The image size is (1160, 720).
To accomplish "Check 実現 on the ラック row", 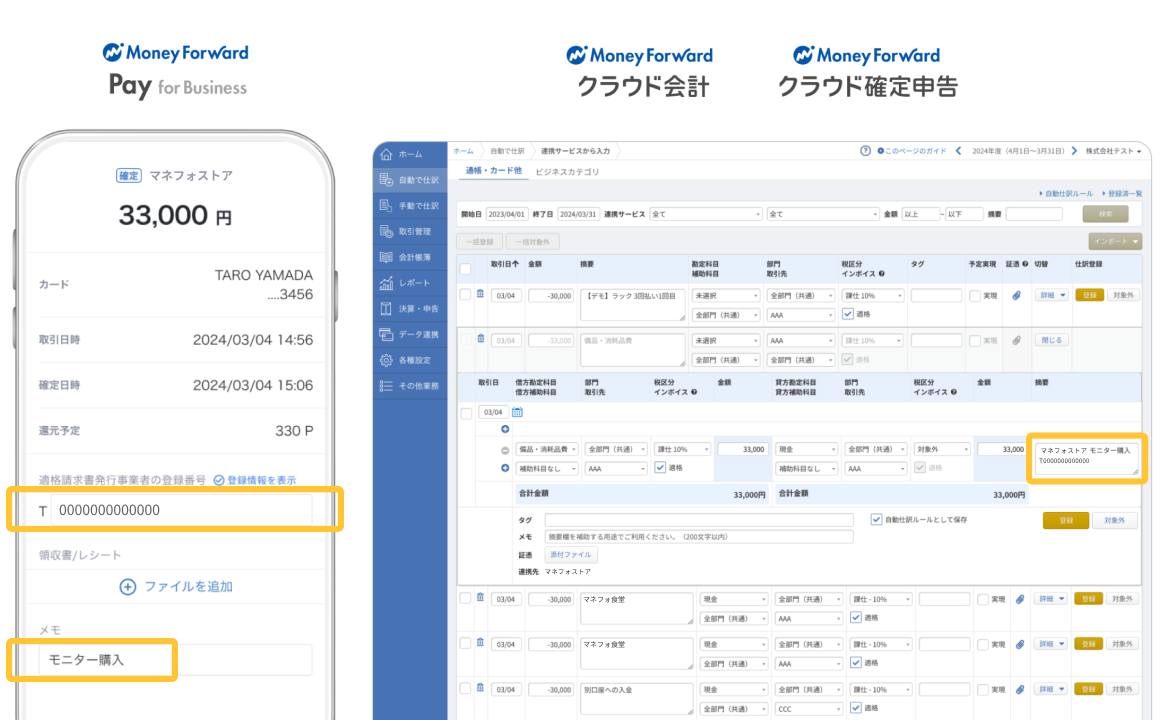I will 975,296.
